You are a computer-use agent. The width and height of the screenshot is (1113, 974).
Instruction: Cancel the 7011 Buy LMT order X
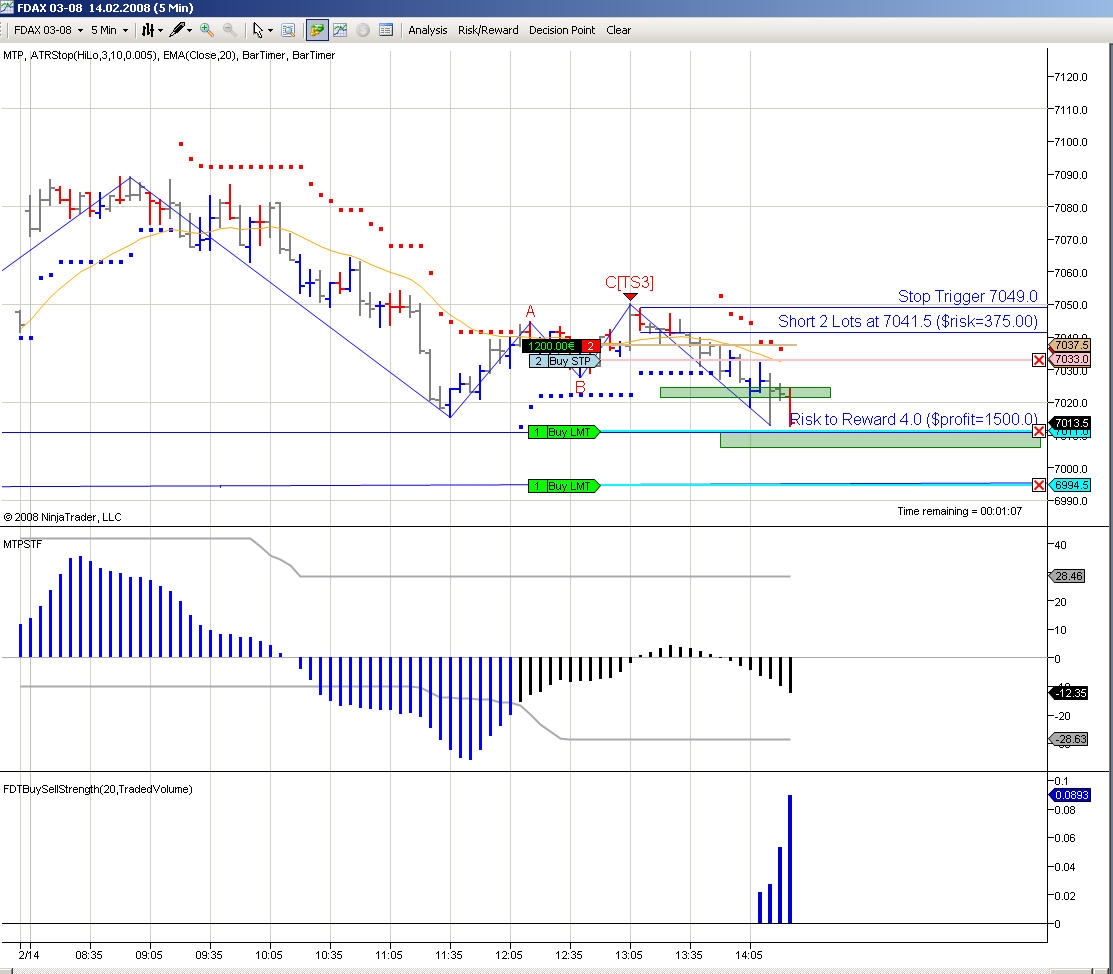click(x=1038, y=432)
